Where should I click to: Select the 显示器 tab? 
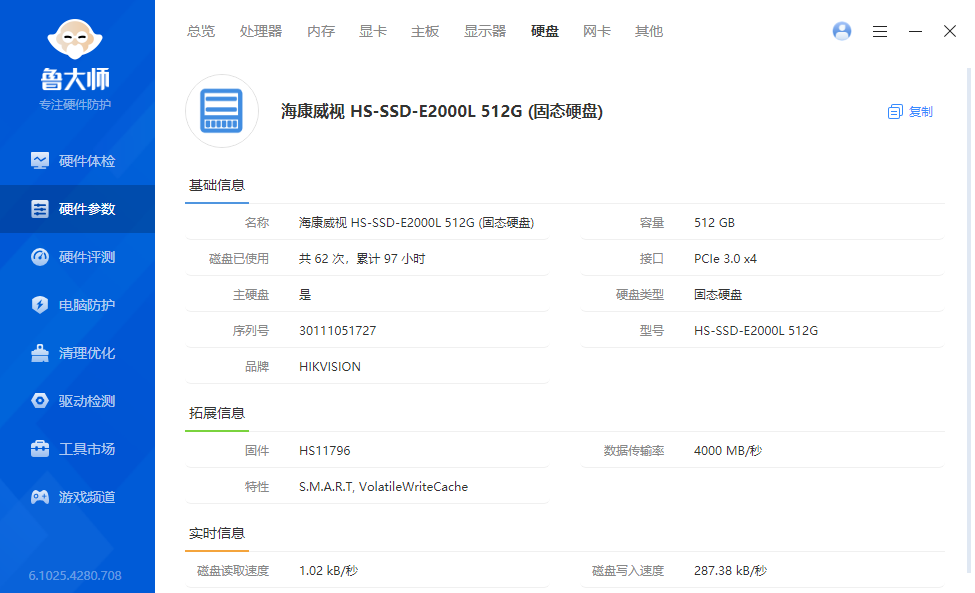[485, 31]
